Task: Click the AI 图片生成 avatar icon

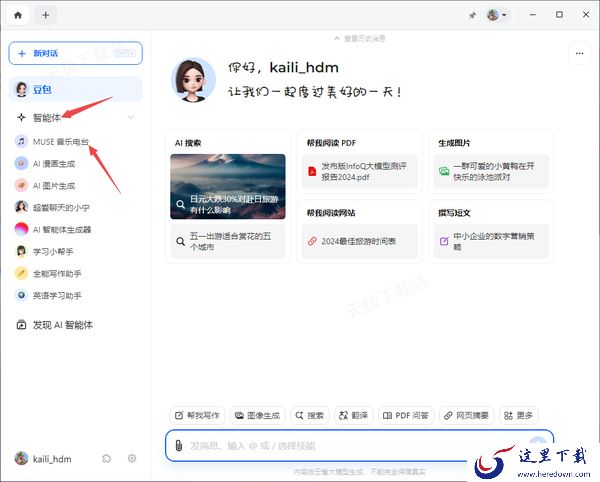Action: point(21,186)
